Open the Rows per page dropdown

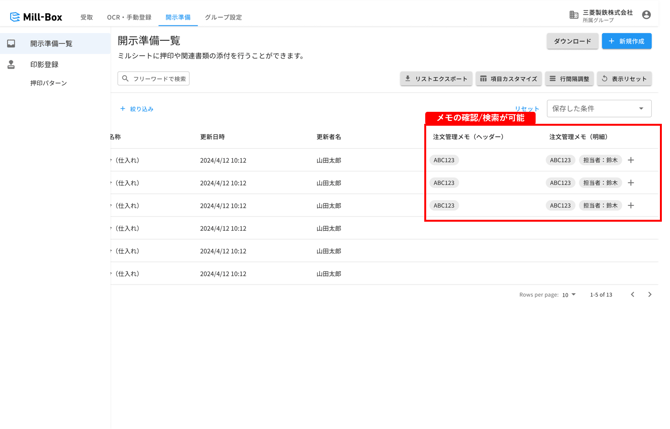(x=569, y=295)
